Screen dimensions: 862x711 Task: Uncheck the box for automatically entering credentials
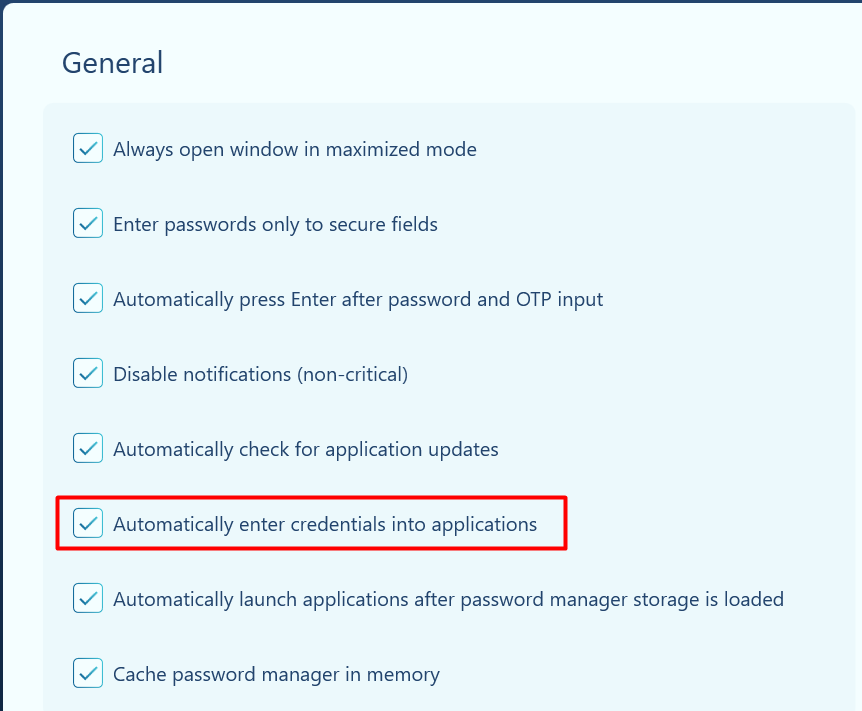tap(88, 524)
